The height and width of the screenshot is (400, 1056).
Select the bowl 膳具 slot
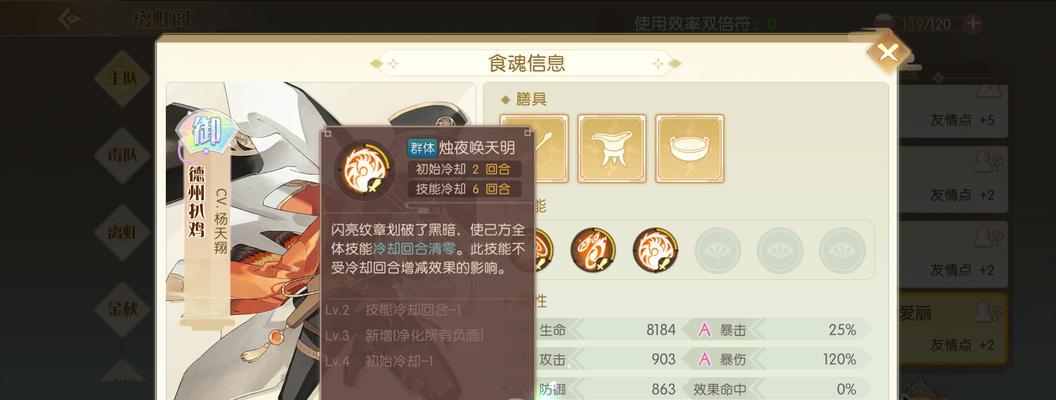[690, 148]
